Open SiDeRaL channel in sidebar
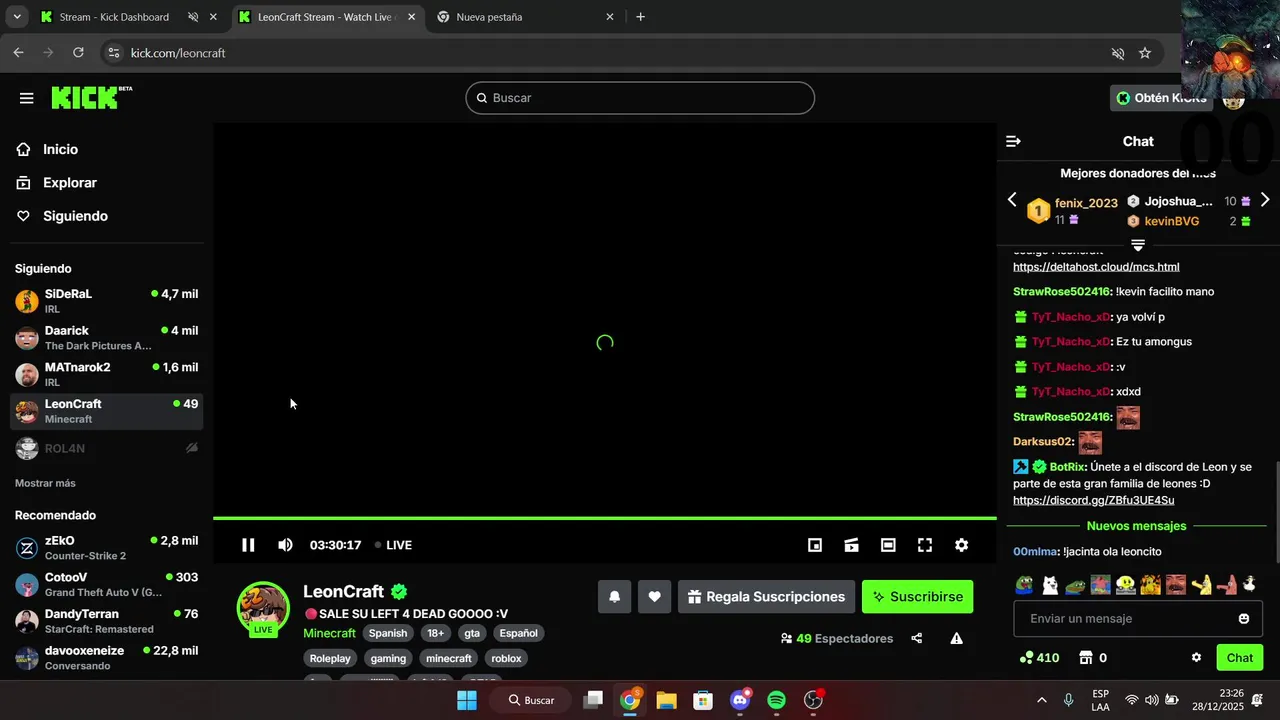Screen dimensions: 1280x720 106,301
